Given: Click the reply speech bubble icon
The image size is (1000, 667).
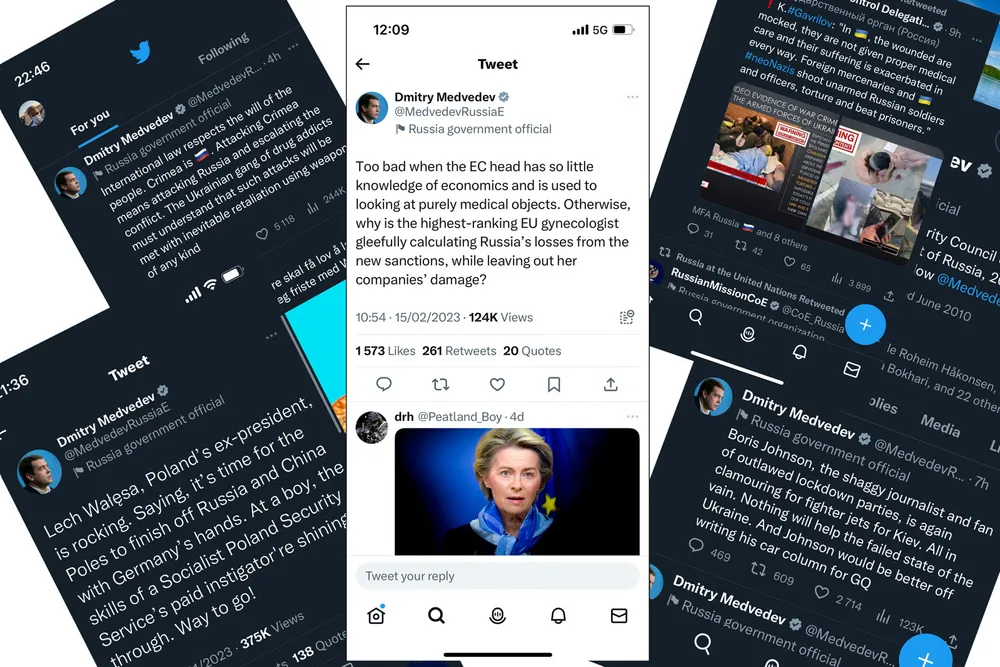Looking at the screenshot, I should [384, 384].
